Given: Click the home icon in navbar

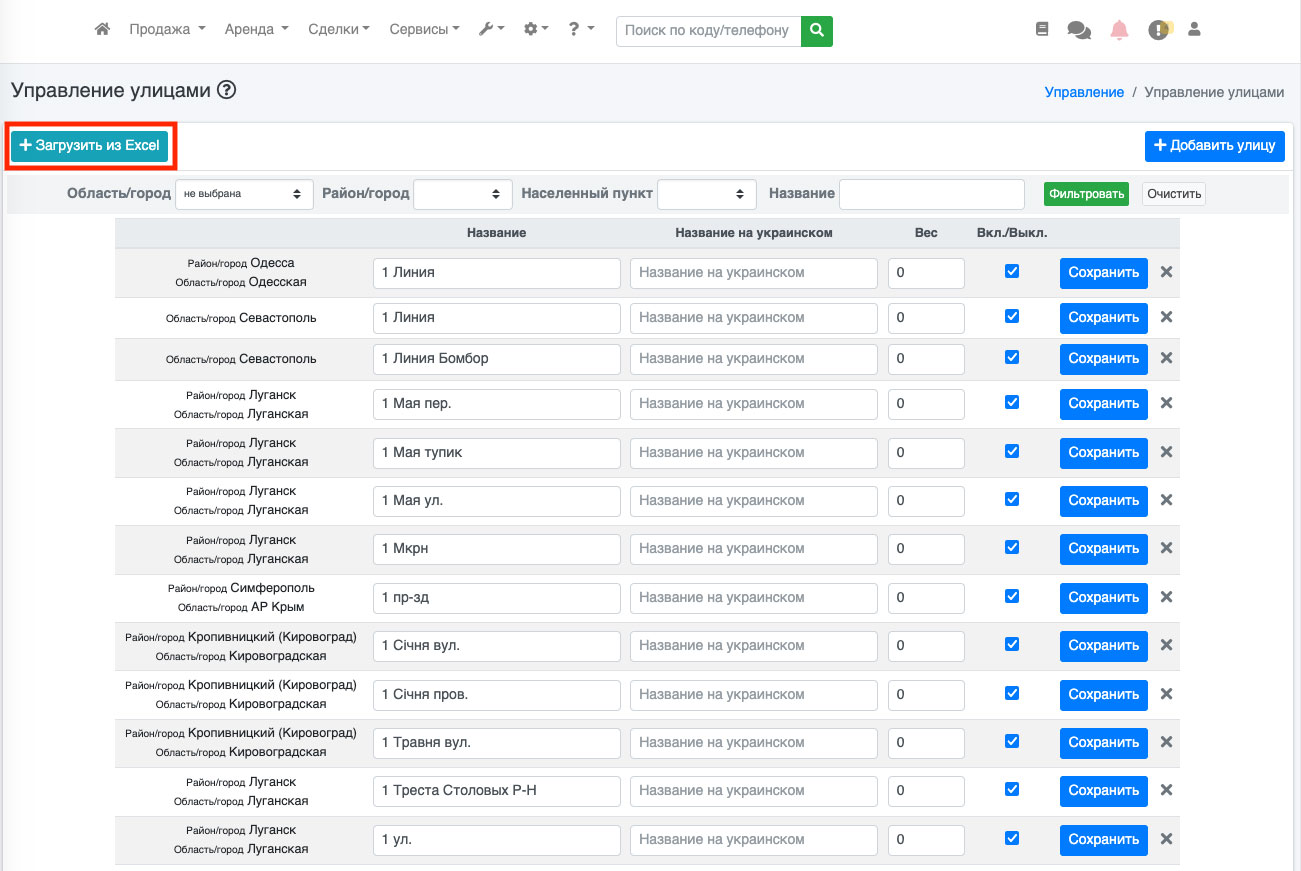Looking at the screenshot, I should pos(101,30).
